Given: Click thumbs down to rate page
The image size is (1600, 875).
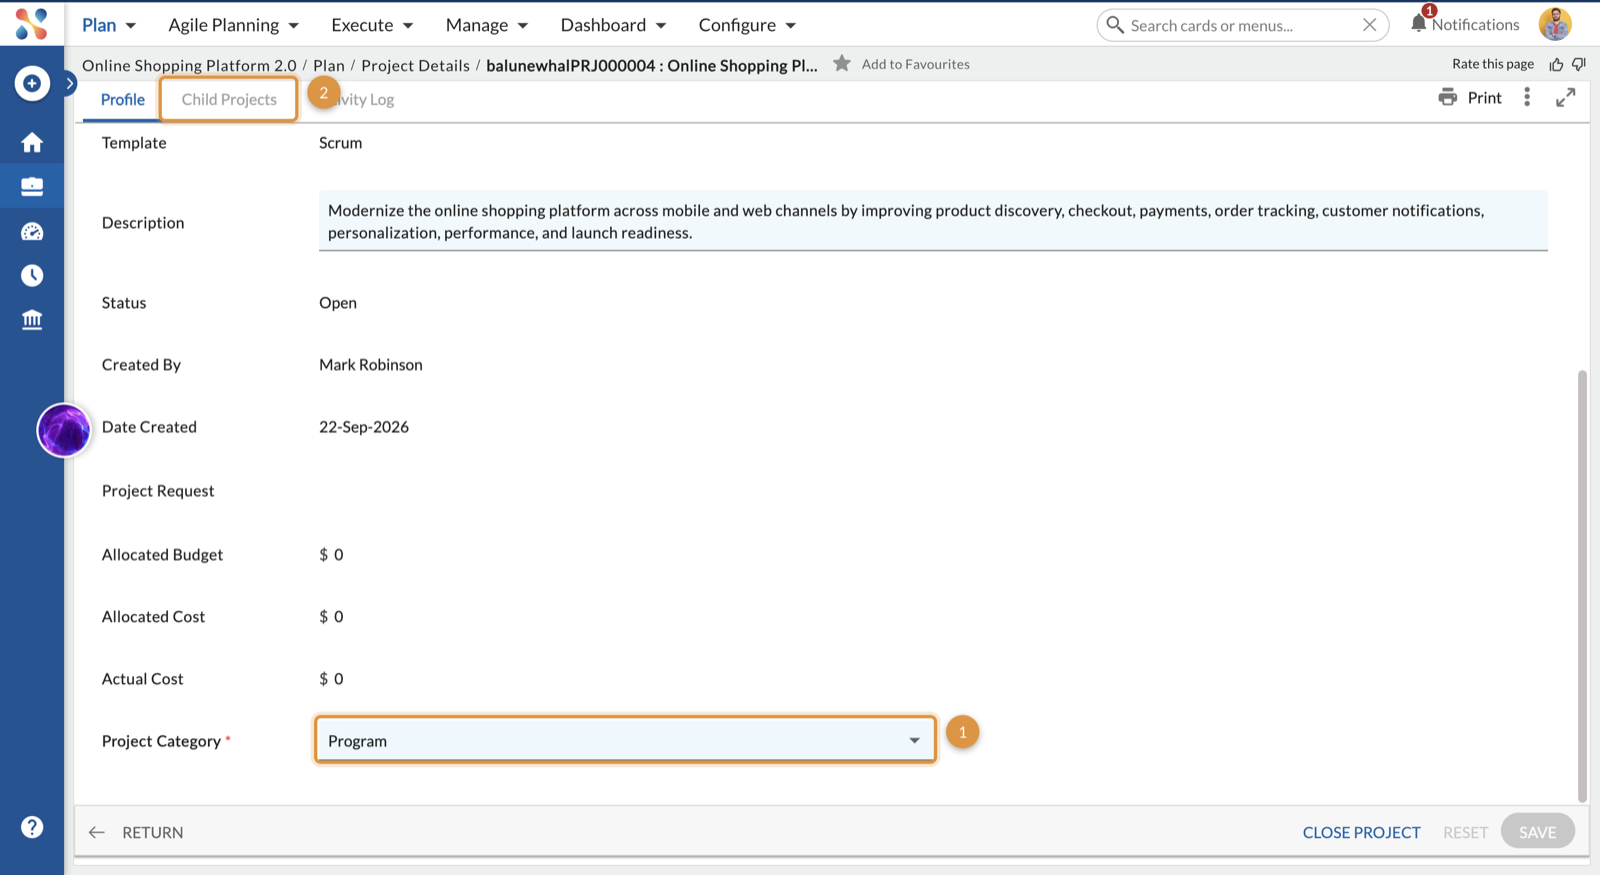Looking at the screenshot, I should [x=1579, y=64].
